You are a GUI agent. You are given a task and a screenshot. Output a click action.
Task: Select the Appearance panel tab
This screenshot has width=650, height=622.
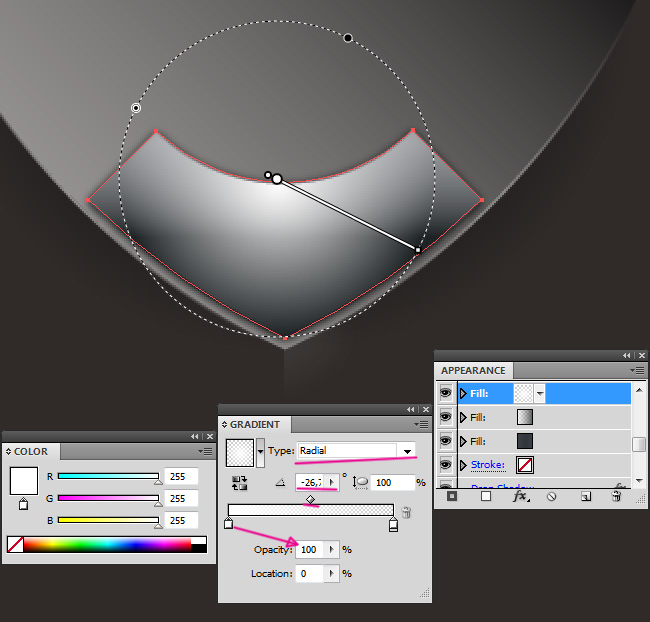pyautogui.click(x=474, y=369)
